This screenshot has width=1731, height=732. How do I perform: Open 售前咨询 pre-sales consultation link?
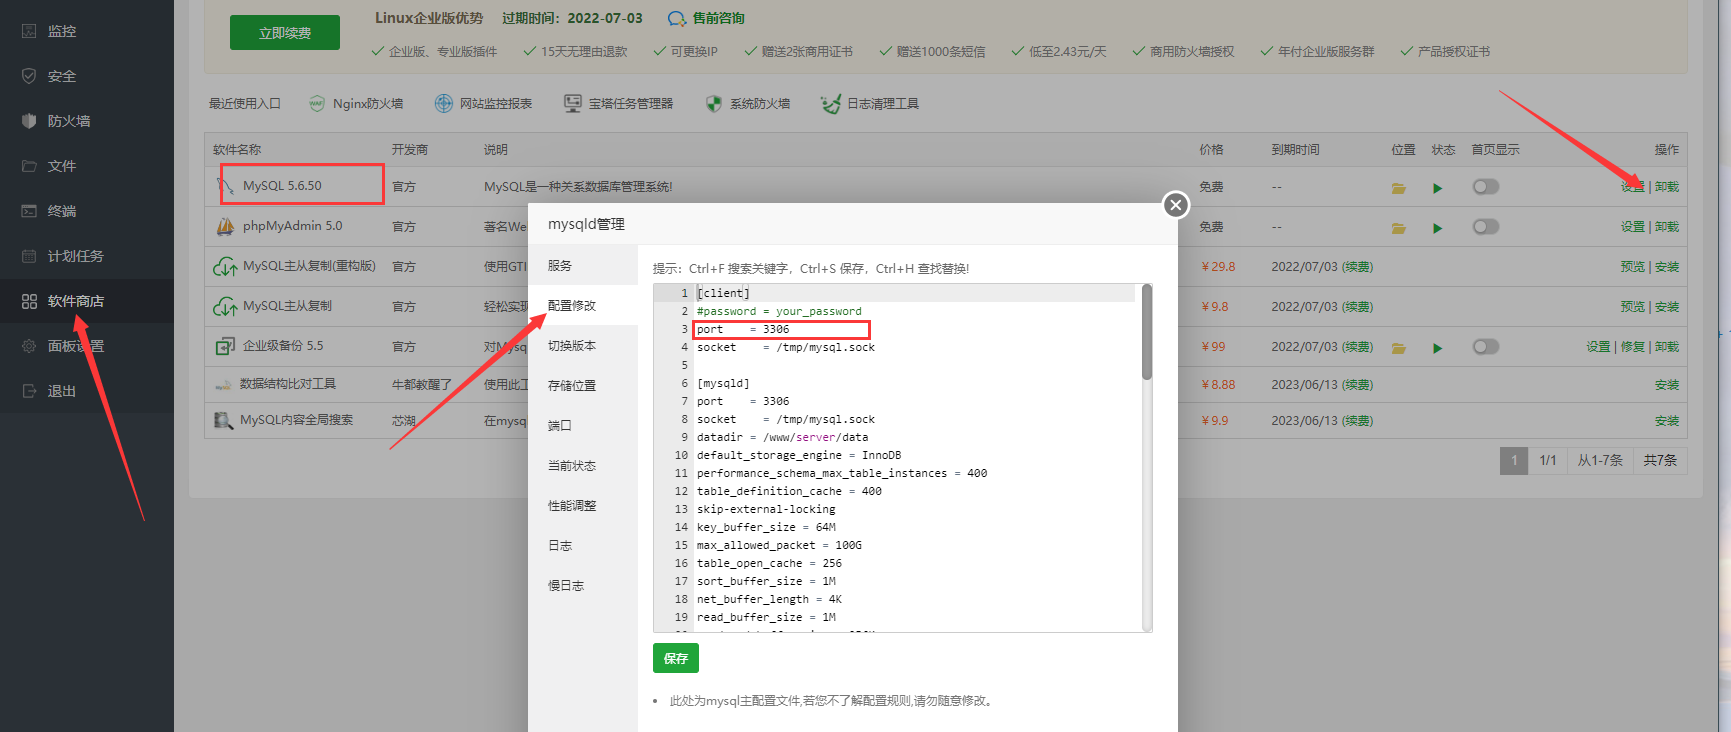(x=706, y=18)
